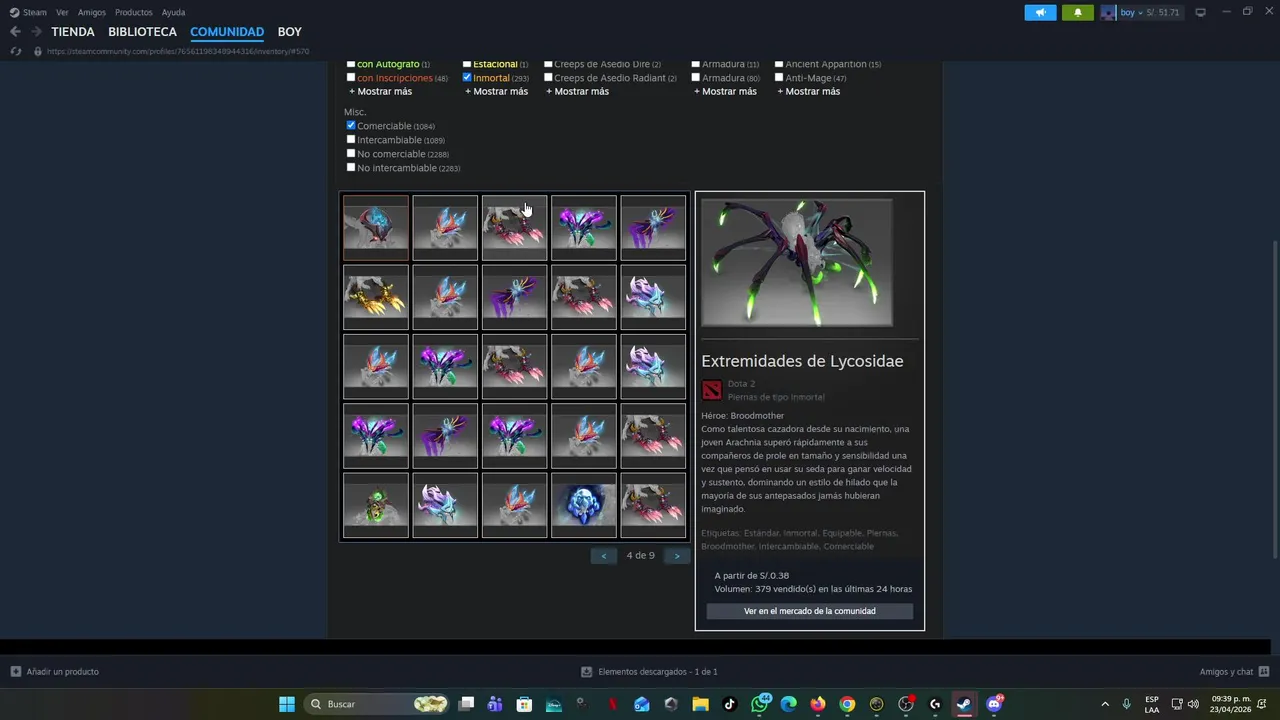Screen dimensions: 1280x720
Task: Open Google Chrome from the taskbar
Action: 847,704
